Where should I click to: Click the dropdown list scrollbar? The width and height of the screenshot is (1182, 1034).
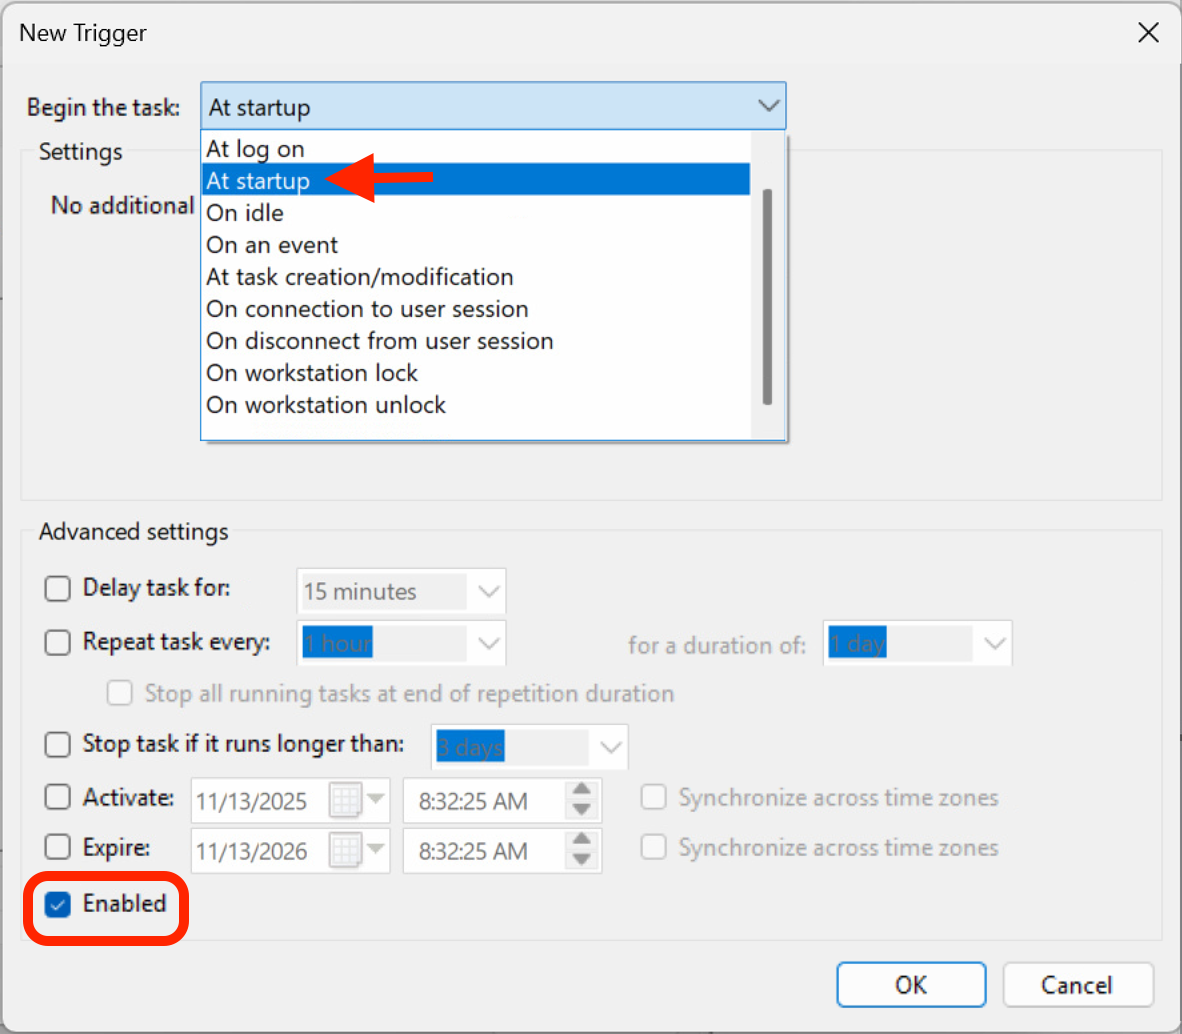click(767, 296)
